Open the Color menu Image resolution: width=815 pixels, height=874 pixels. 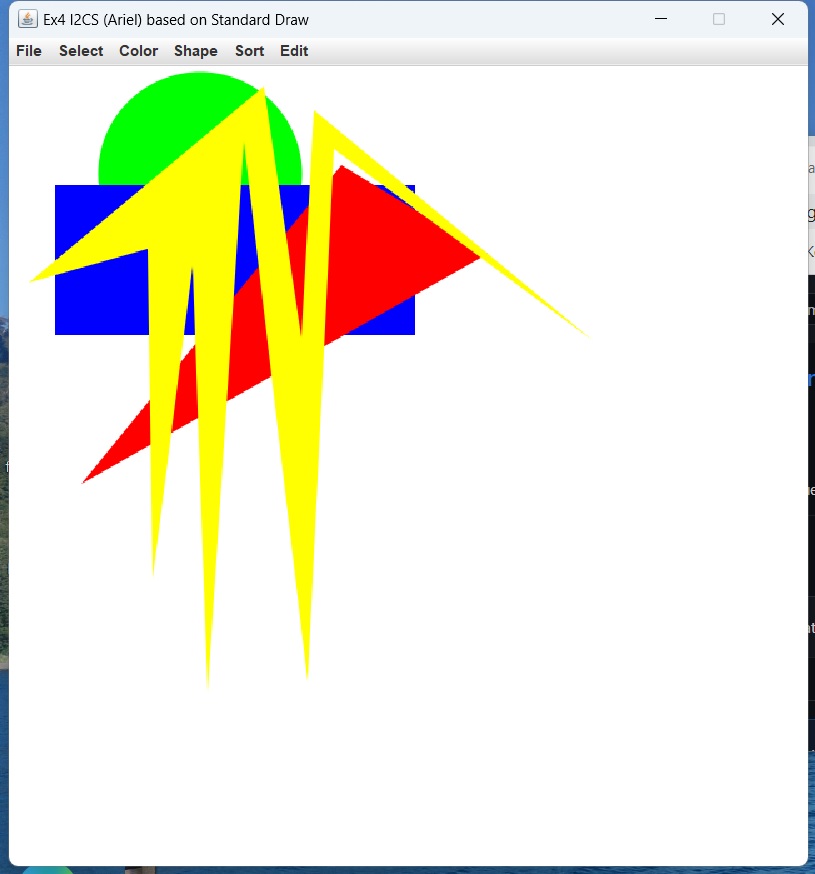(138, 51)
